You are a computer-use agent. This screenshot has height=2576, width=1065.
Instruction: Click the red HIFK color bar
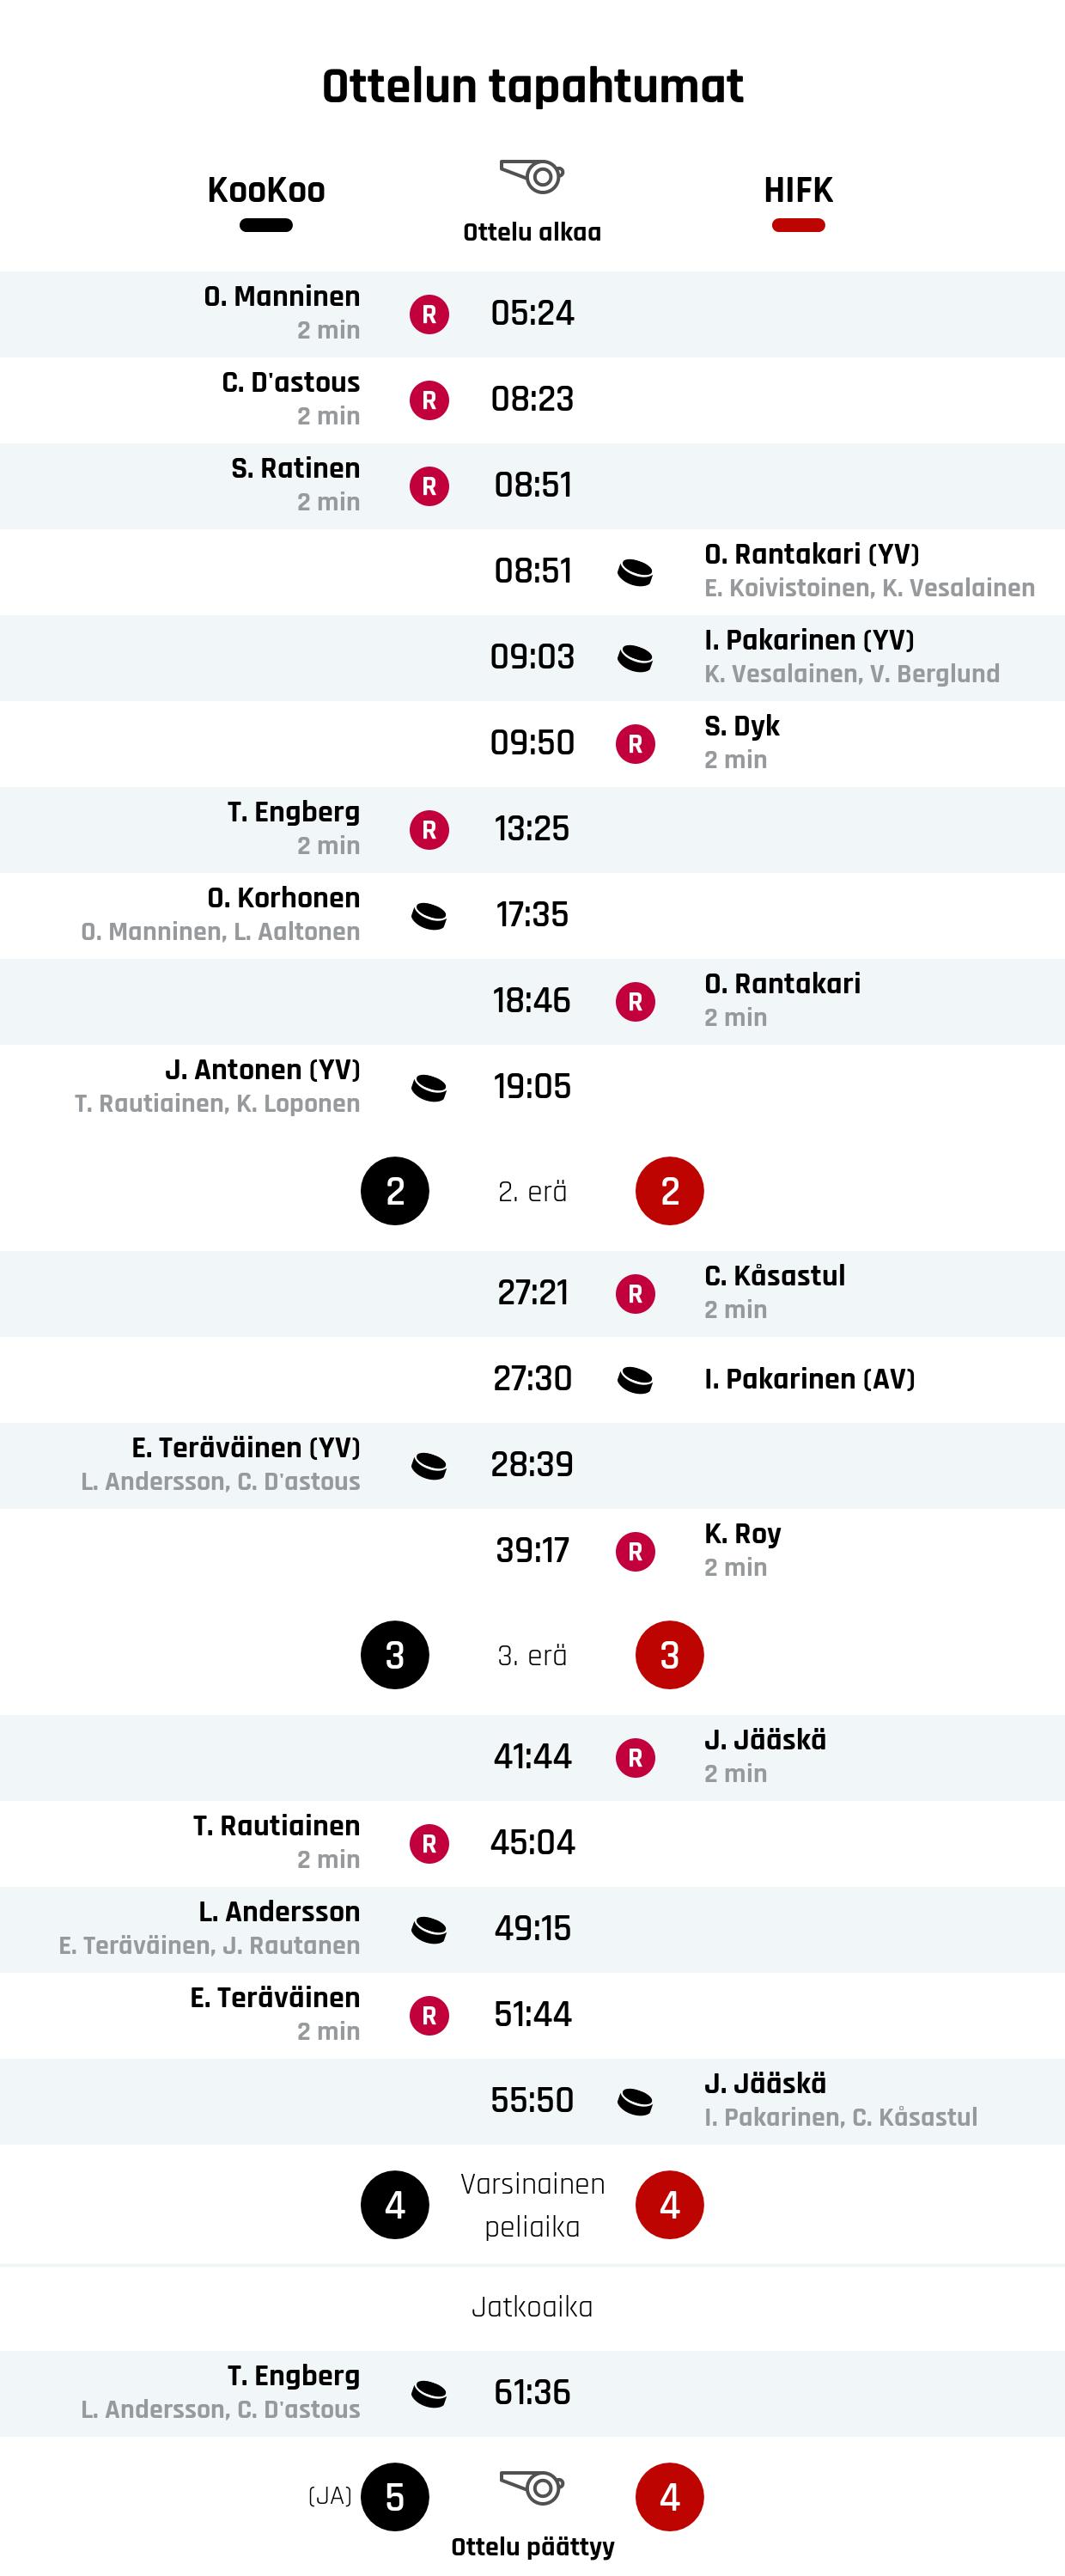pos(798,226)
